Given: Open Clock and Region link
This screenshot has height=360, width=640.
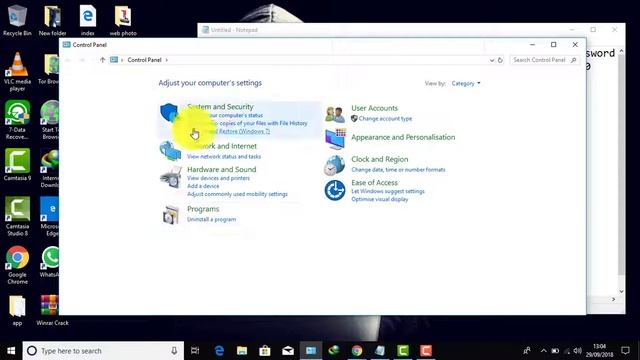Looking at the screenshot, I should pyautogui.click(x=380, y=159).
